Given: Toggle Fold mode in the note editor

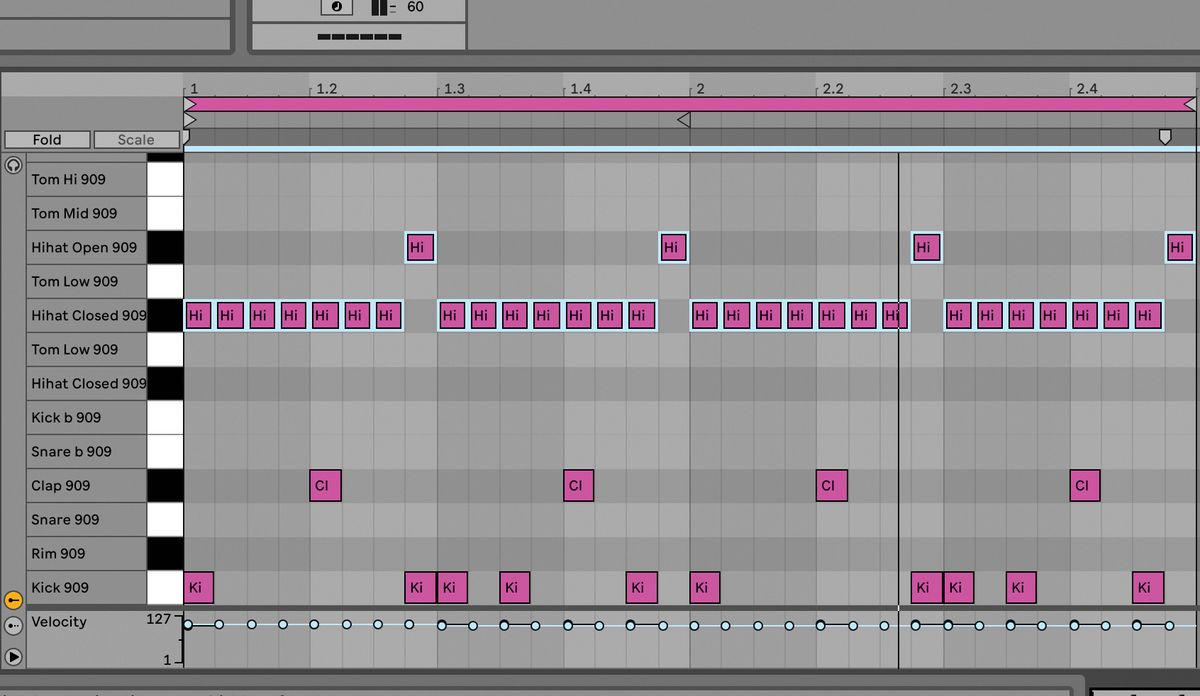Looking at the screenshot, I should point(47,139).
